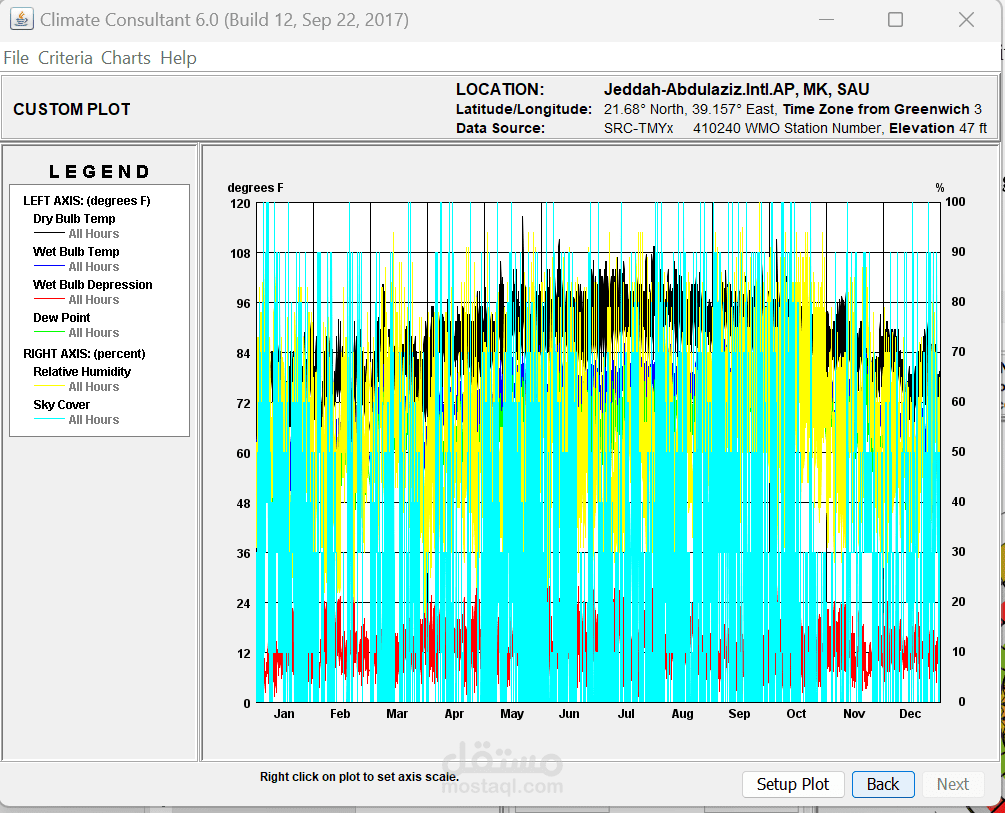Open the Charts menu
The height and width of the screenshot is (813, 1005).
(126, 58)
